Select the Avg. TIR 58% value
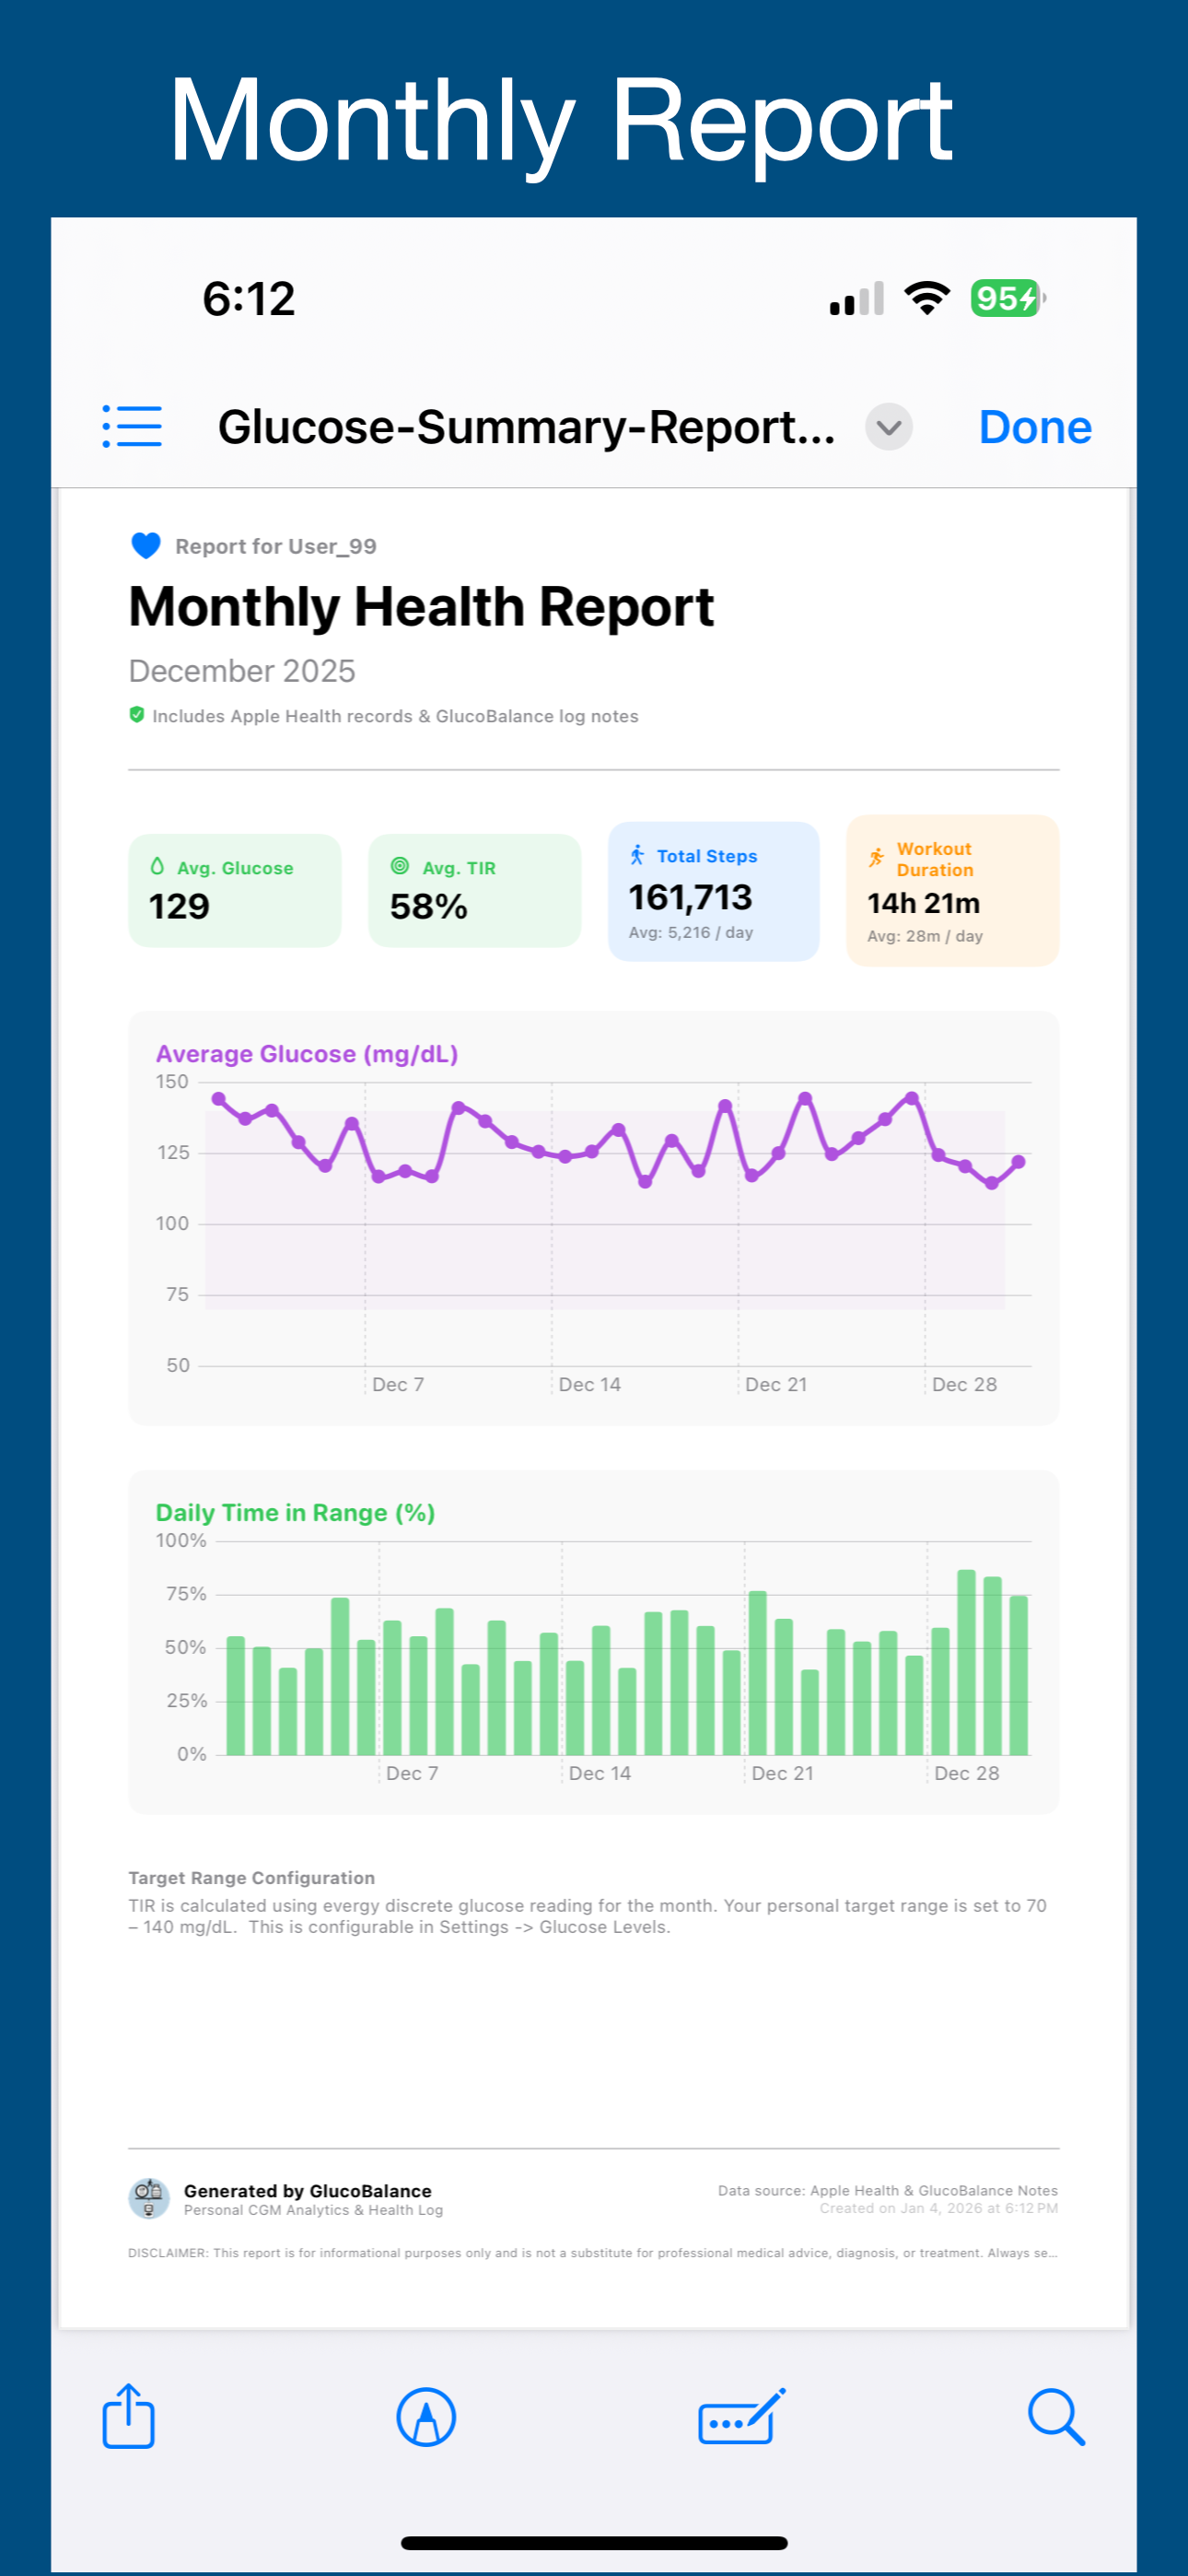This screenshot has width=1188, height=2576. [x=429, y=907]
